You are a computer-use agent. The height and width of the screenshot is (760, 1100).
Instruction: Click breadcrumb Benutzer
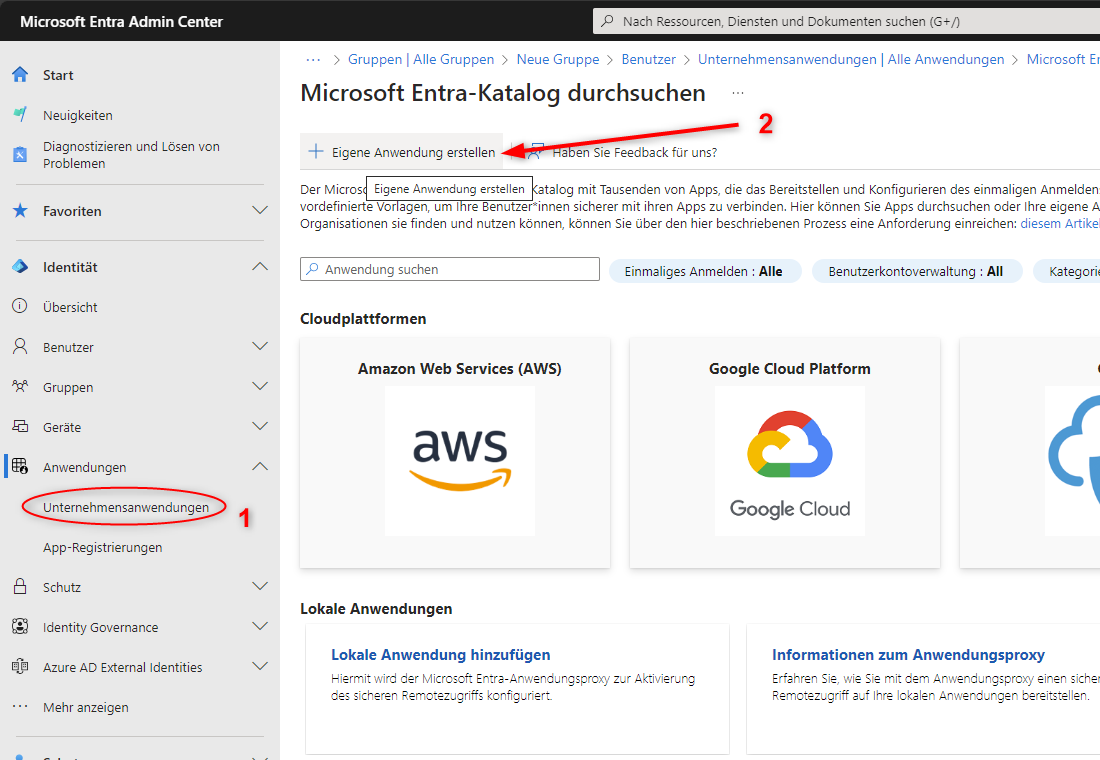648,60
